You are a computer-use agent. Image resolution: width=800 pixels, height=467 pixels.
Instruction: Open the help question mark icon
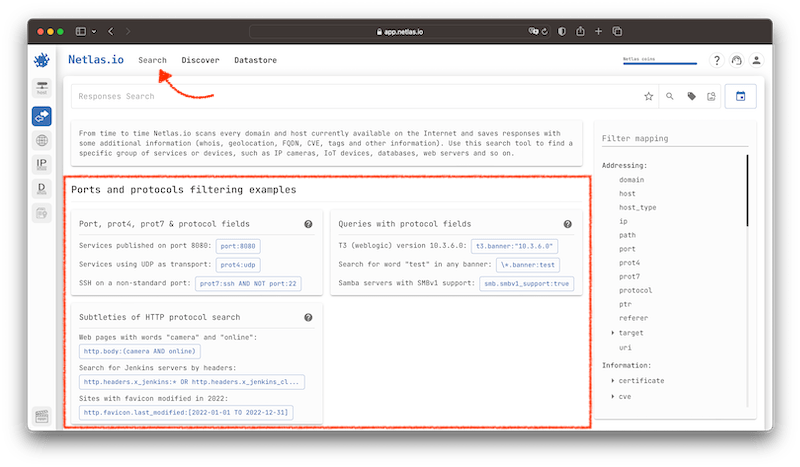click(x=717, y=60)
